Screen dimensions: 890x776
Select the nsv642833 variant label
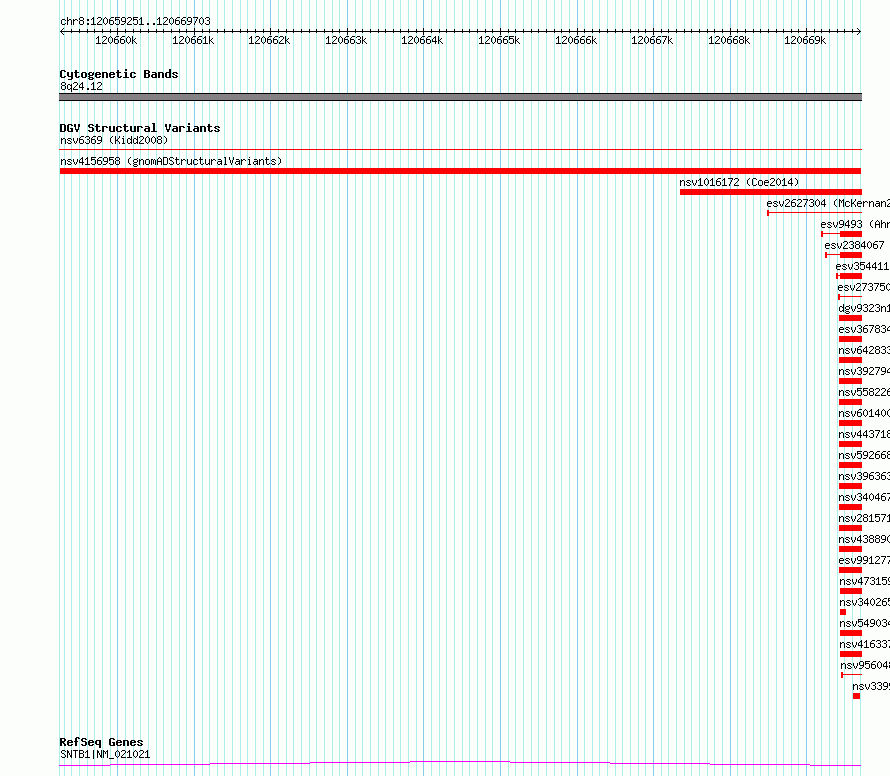tap(864, 350)
